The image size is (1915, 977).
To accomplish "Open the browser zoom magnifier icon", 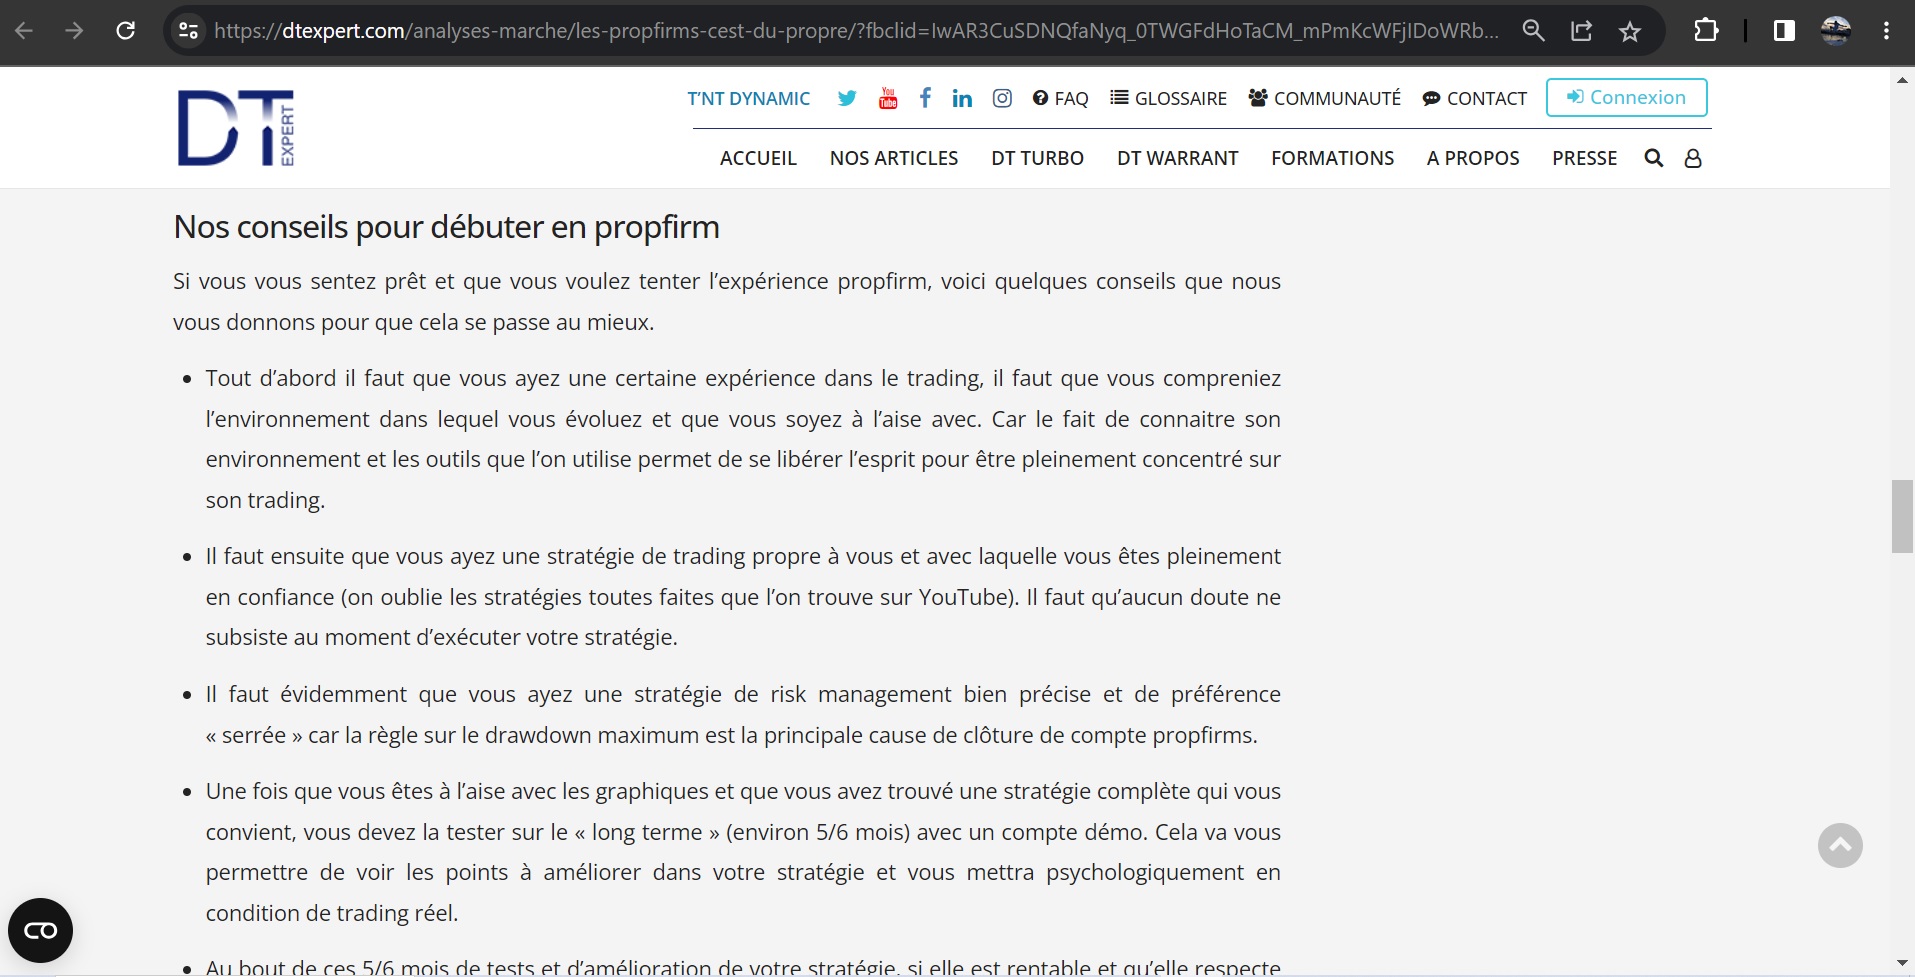I will (x=1533, y=31).
